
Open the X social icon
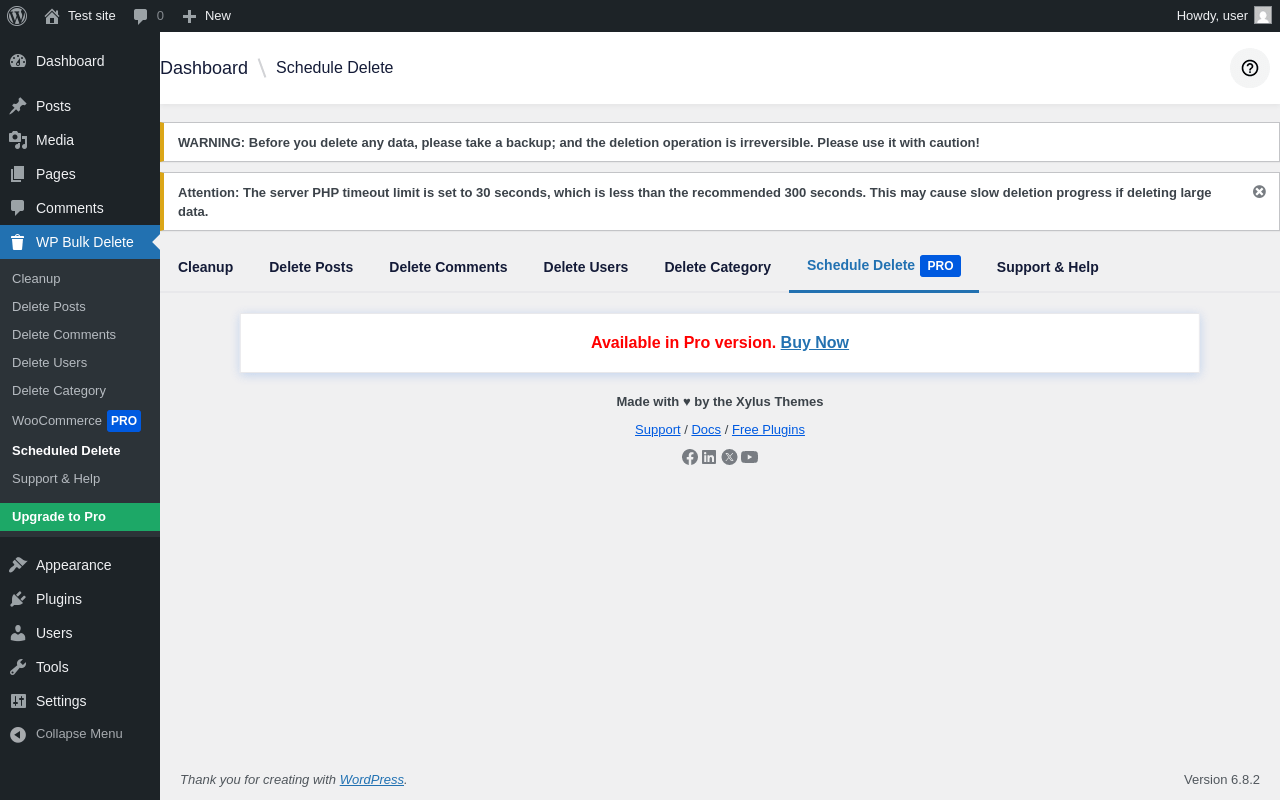tap(729, 457)
